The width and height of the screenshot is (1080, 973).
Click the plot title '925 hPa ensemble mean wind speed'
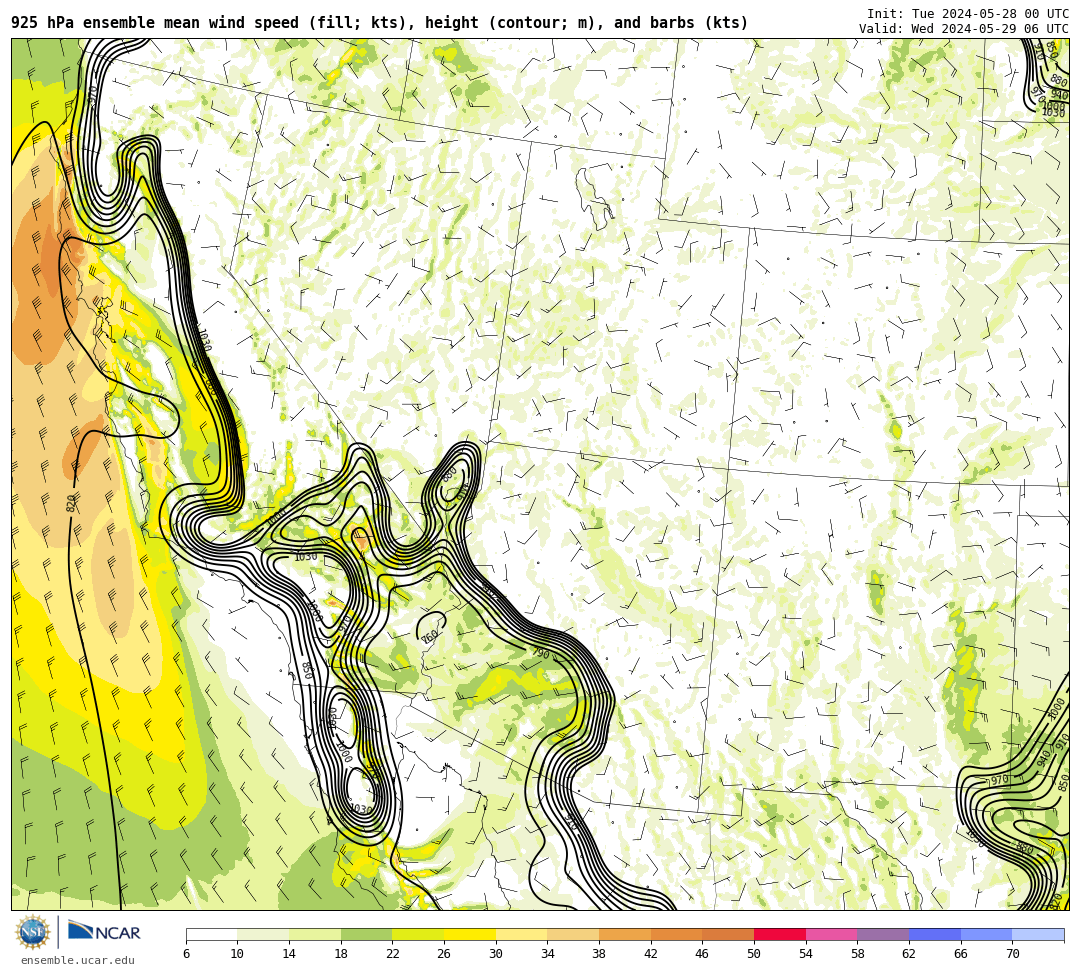(x=155, y=23)
